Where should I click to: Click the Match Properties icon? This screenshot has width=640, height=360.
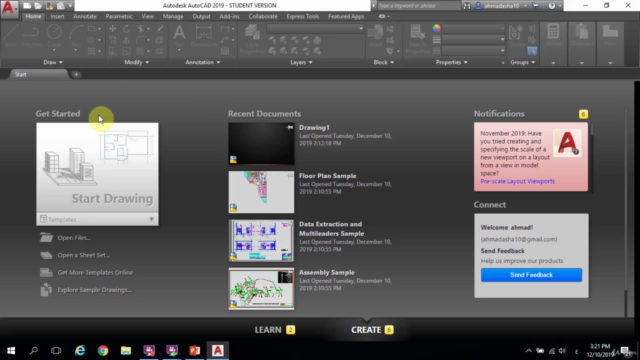417,39
